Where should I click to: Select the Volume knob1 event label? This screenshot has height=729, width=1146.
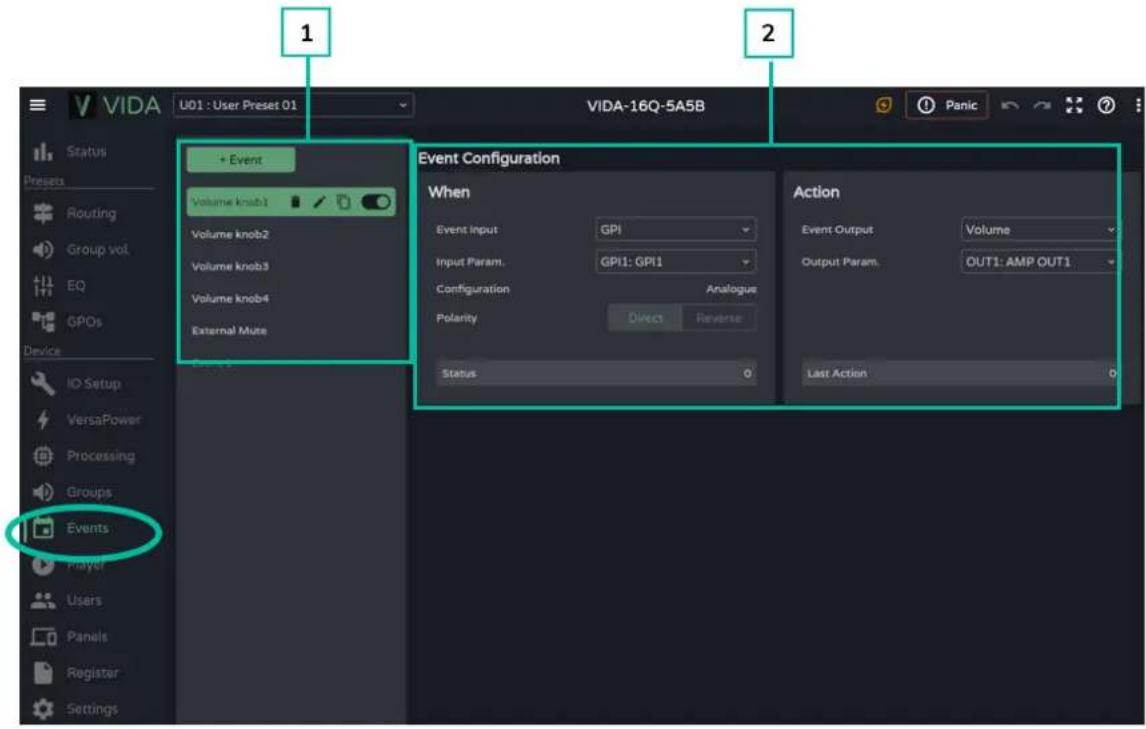point(230,202)
